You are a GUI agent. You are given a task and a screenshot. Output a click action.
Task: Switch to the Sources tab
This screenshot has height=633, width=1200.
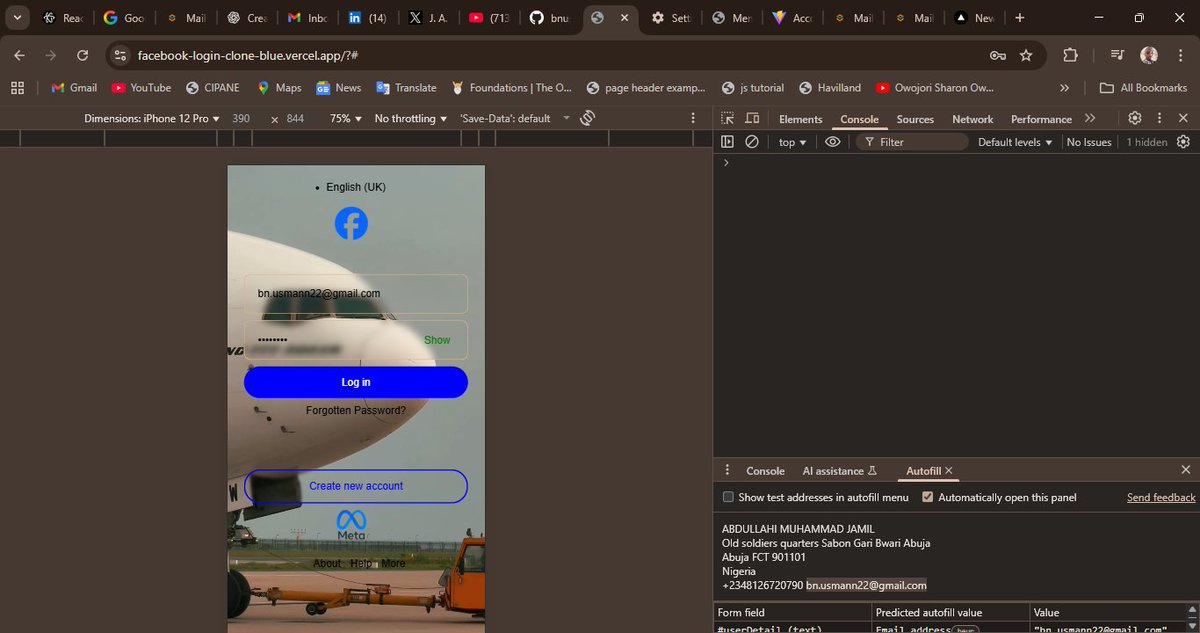(915, 119)
